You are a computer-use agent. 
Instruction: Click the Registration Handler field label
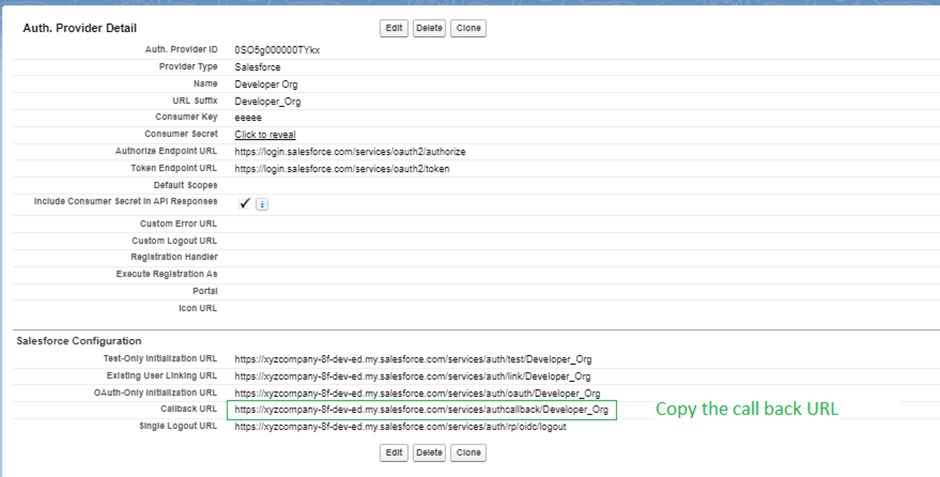[174, 257]
